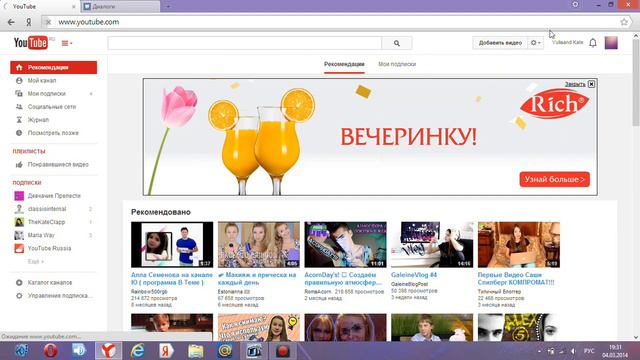
Task: Click the GaleineVlog #4 video title
Action: coord(414,275)
